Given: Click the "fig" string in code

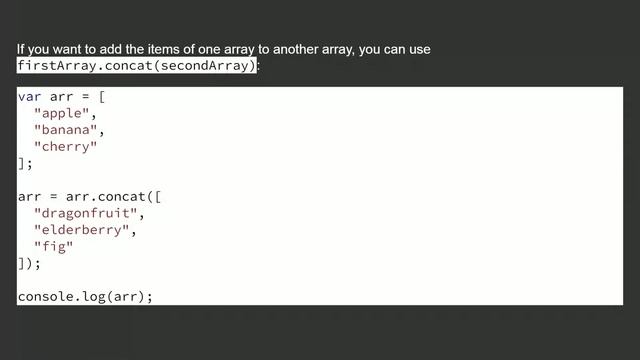Looking at the screenshot, I should (53, 247).
